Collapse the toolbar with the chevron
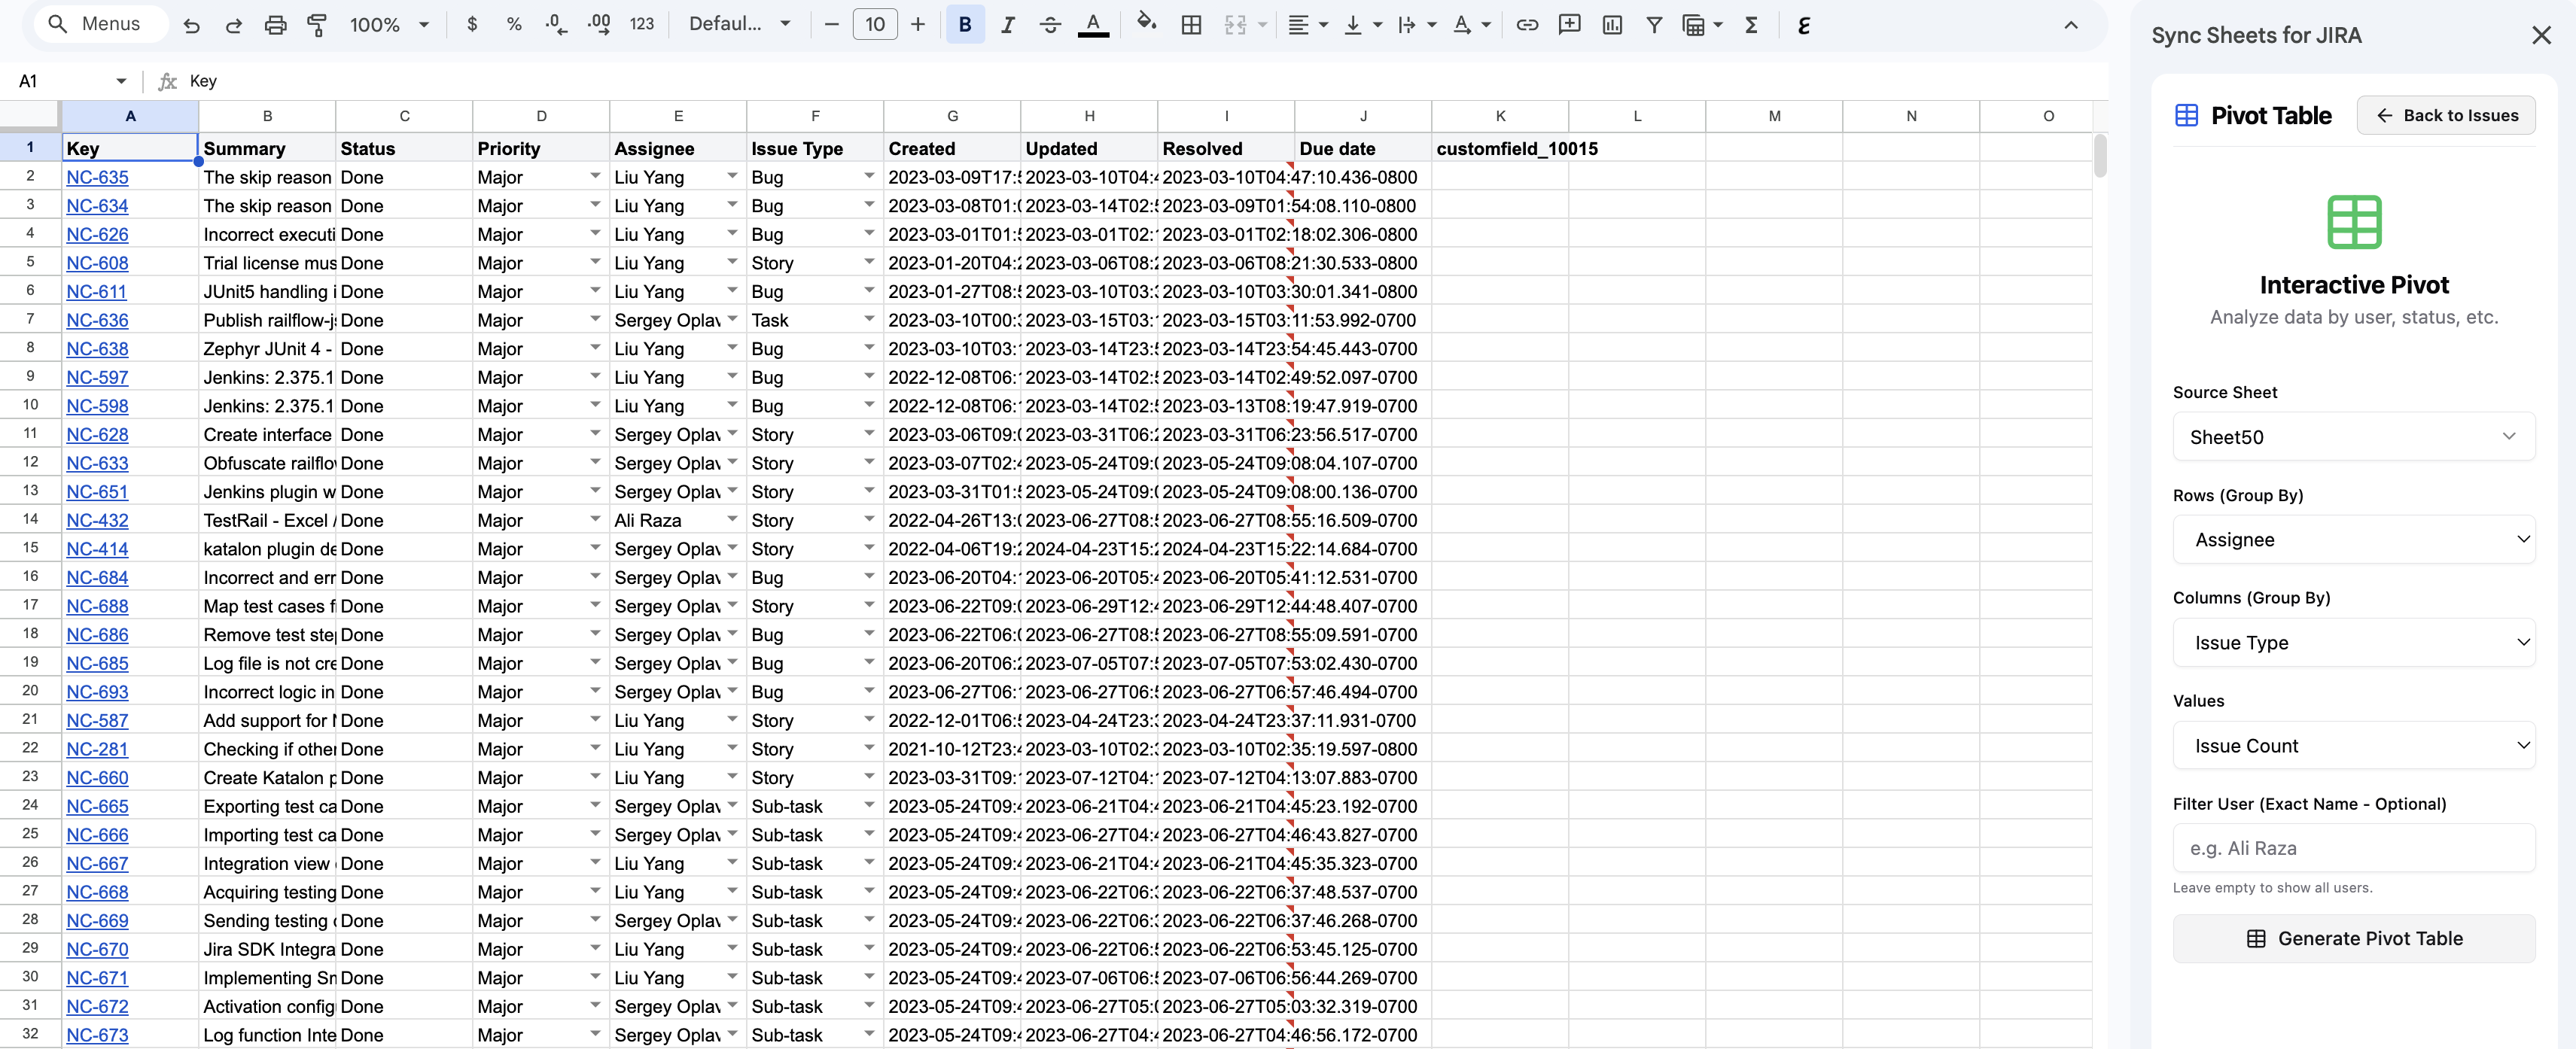 pos(2070,24)
